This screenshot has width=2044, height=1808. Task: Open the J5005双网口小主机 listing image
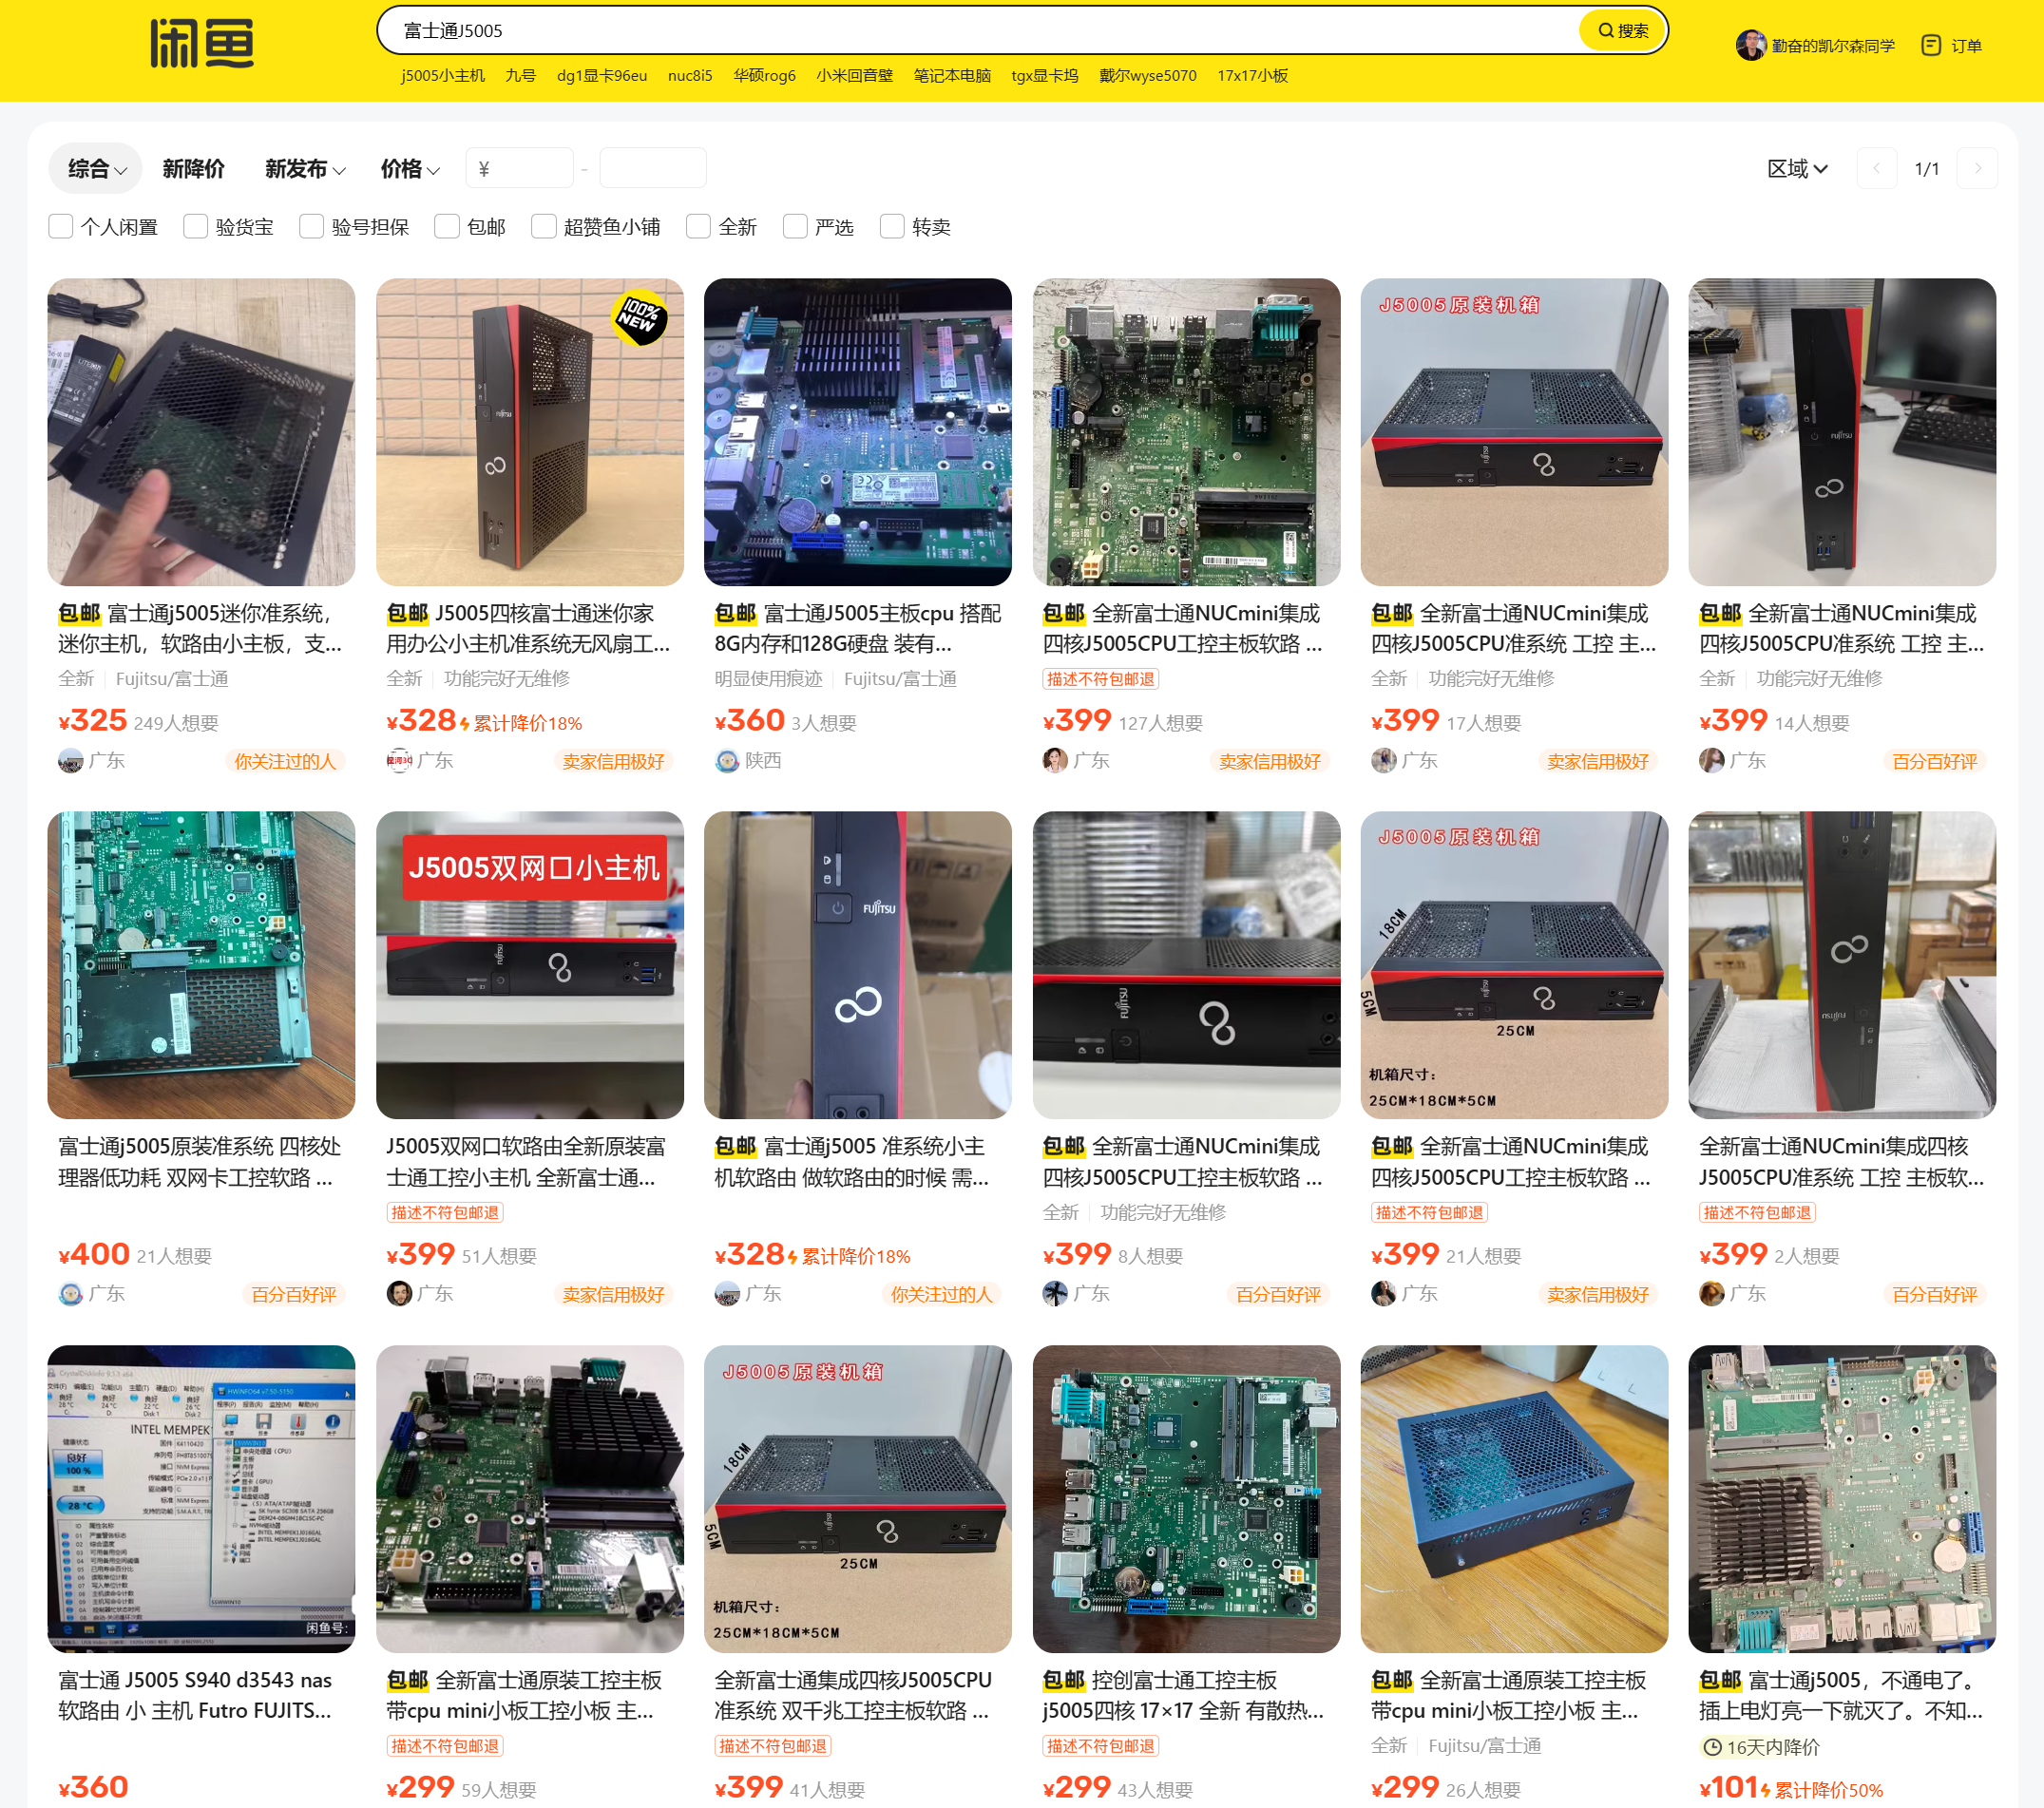pyautogui.click(x=530, y=965)
